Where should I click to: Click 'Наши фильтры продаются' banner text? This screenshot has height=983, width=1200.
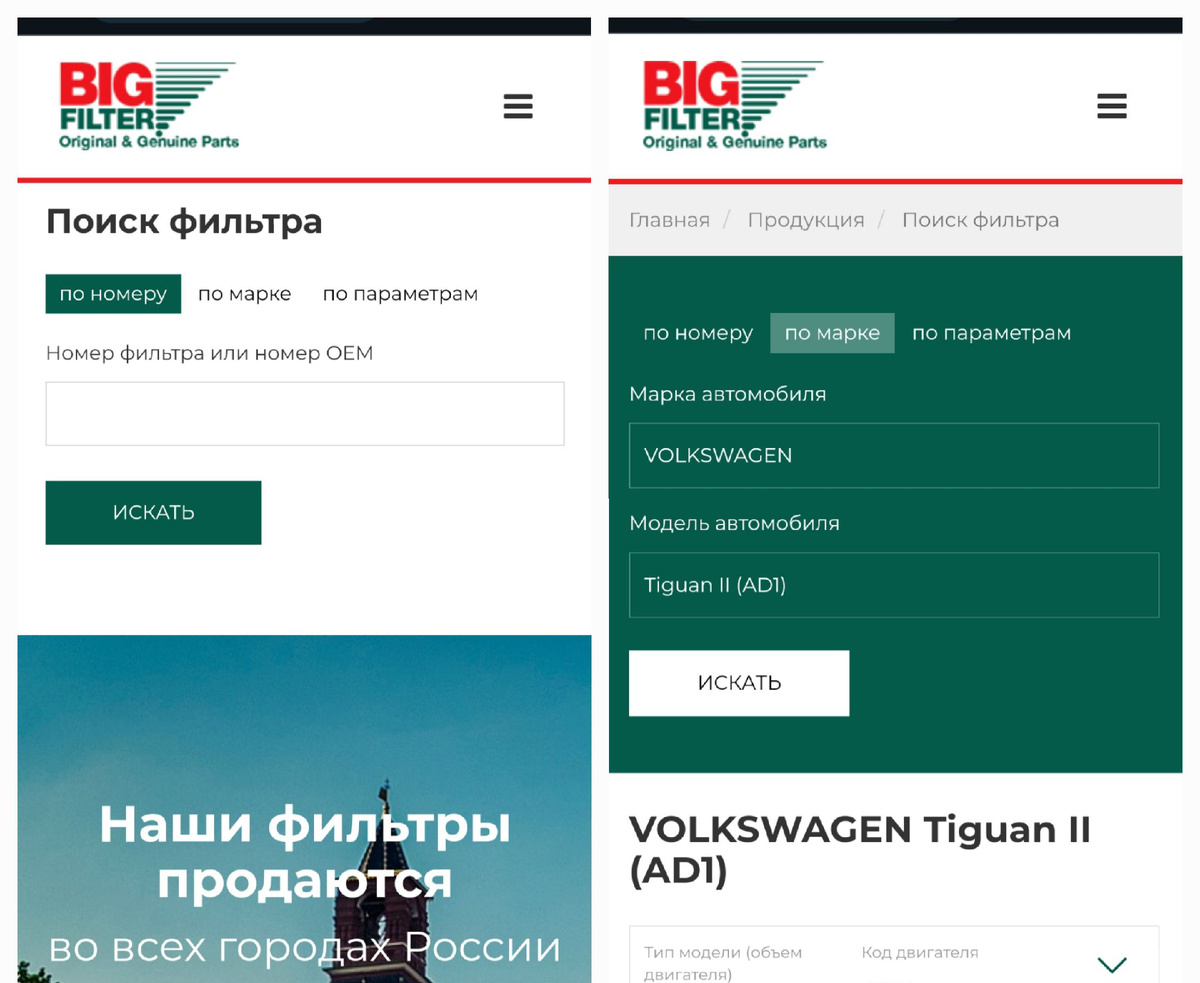tap(305, 853)
